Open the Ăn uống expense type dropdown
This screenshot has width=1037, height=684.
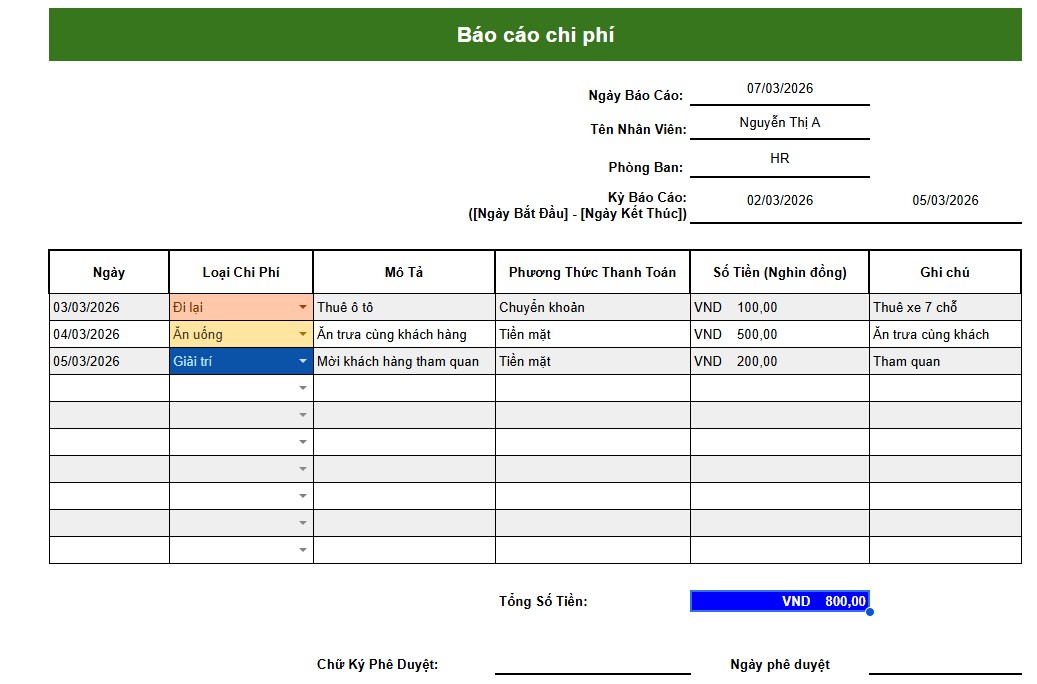click(x=303, y=334)
